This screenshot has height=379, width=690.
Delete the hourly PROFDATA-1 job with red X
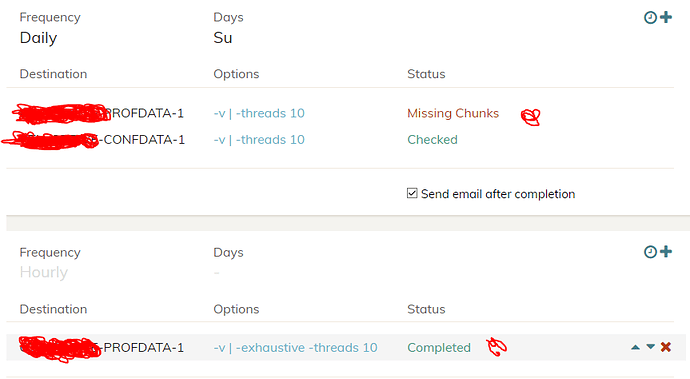click(x=666, y=347)
